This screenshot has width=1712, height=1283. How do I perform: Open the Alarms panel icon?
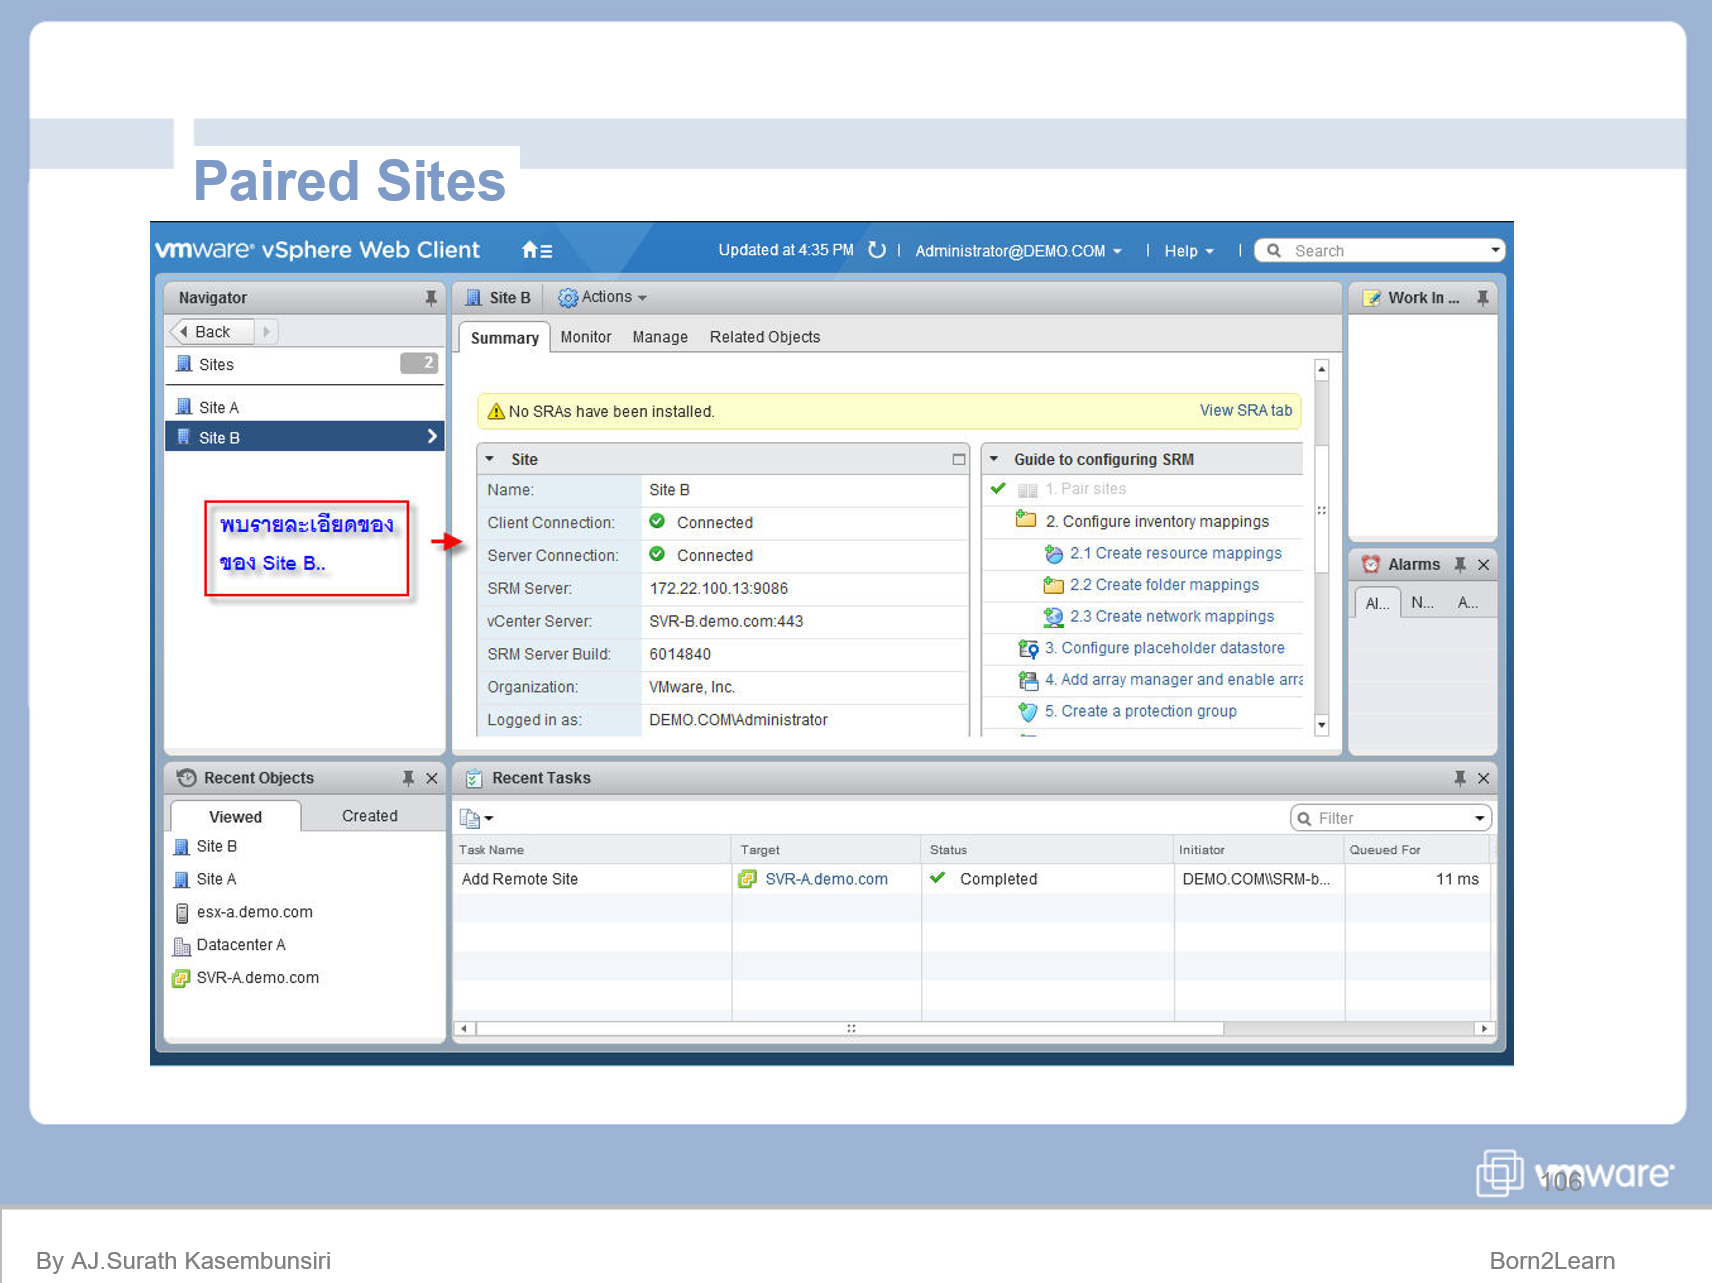click(x=1370, y=563)
